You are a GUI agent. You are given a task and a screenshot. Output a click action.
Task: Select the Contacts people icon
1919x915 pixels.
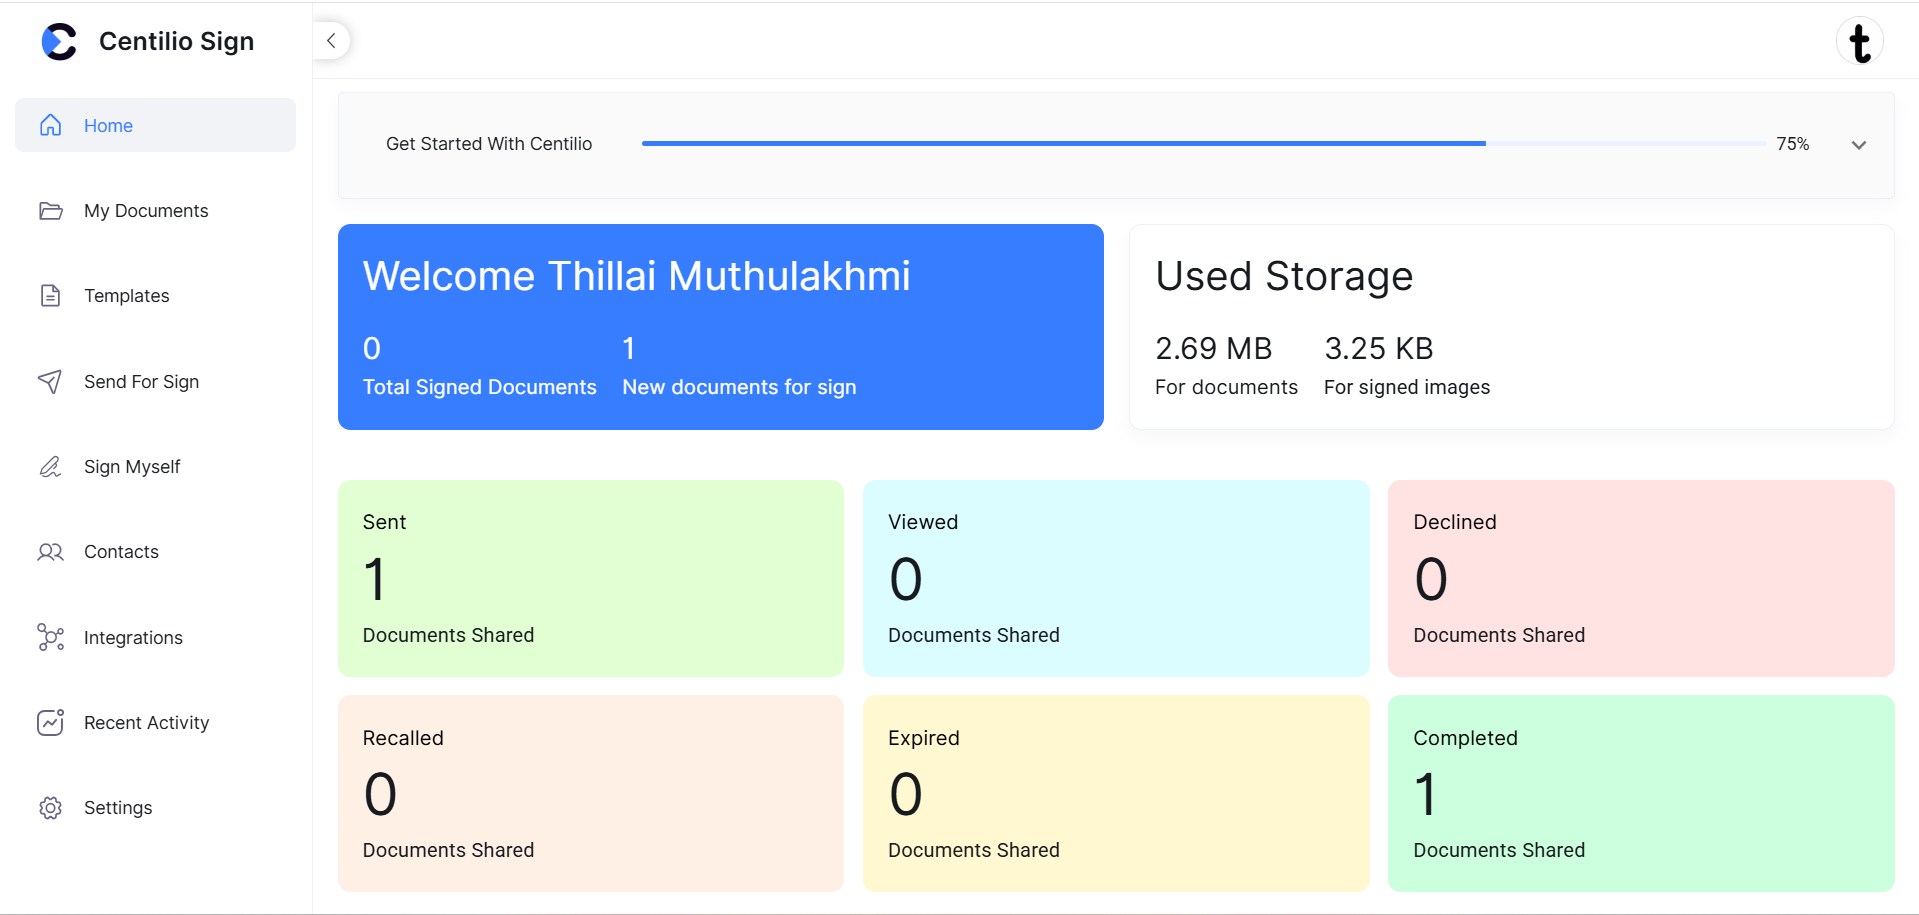51,551
